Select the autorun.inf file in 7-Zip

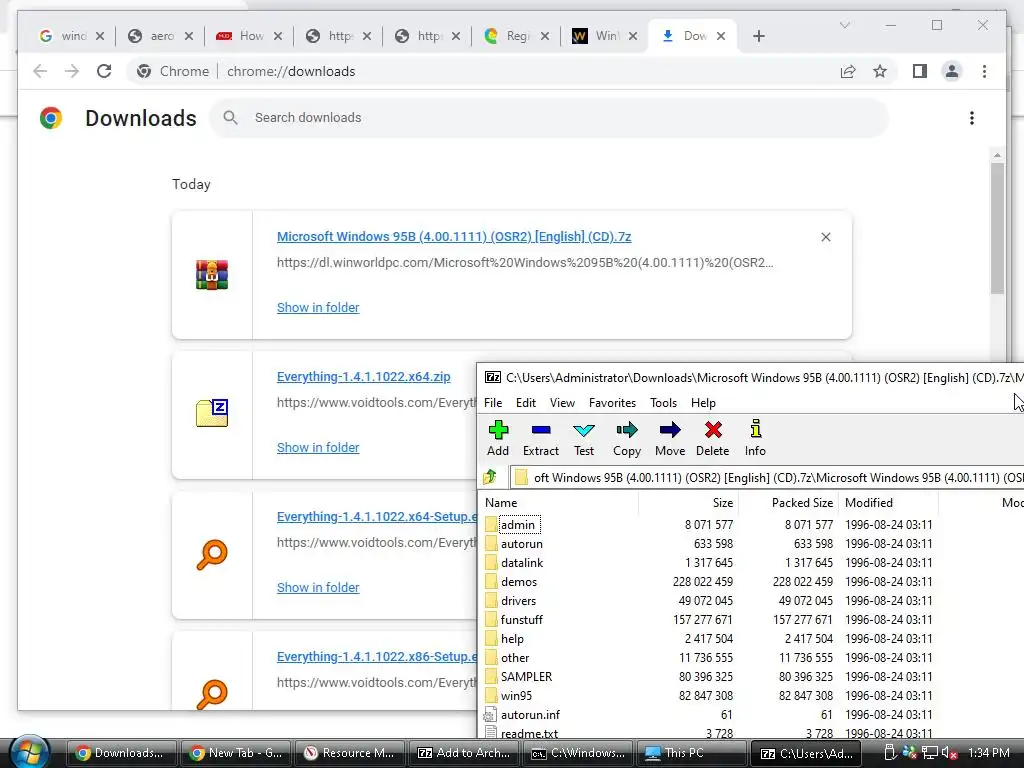(530, 714)
